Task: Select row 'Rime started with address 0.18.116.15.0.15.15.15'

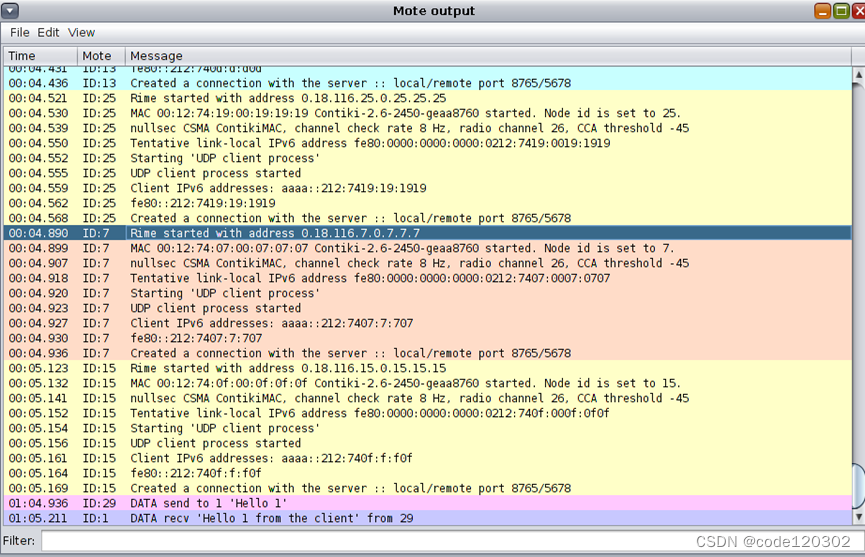Action: (428, 368)
